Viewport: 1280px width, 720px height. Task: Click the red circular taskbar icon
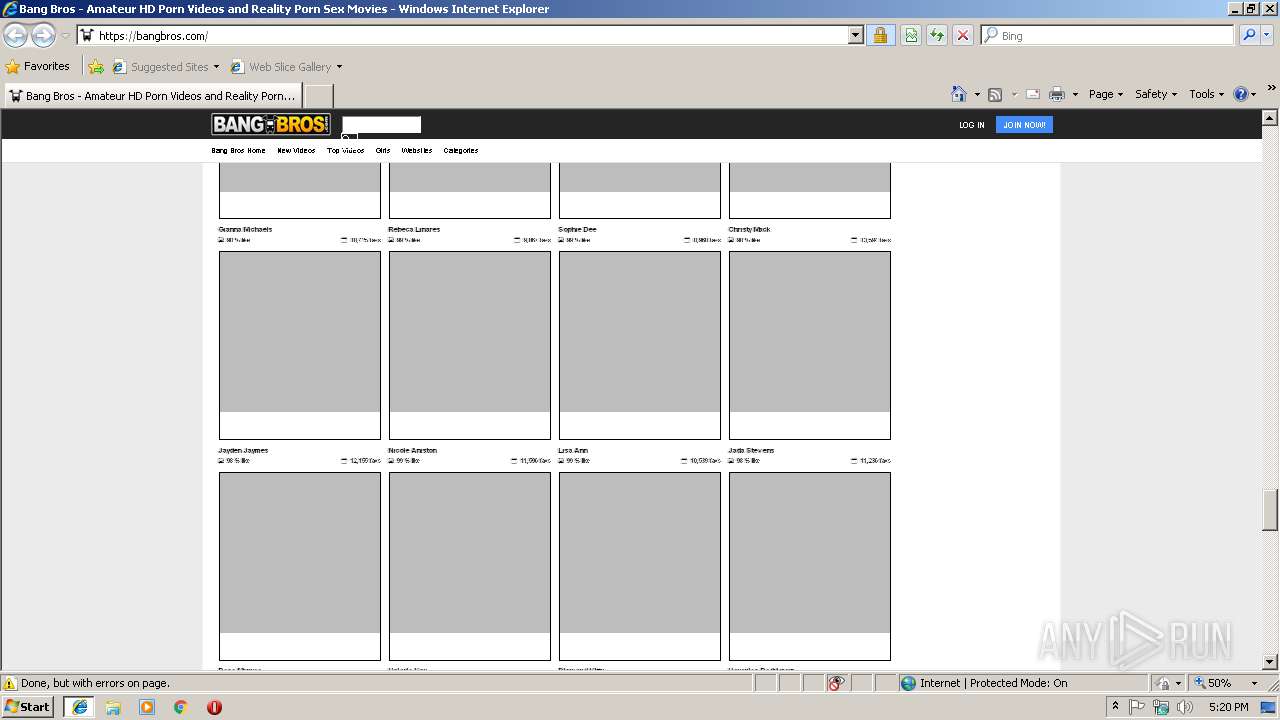point(214,706)
